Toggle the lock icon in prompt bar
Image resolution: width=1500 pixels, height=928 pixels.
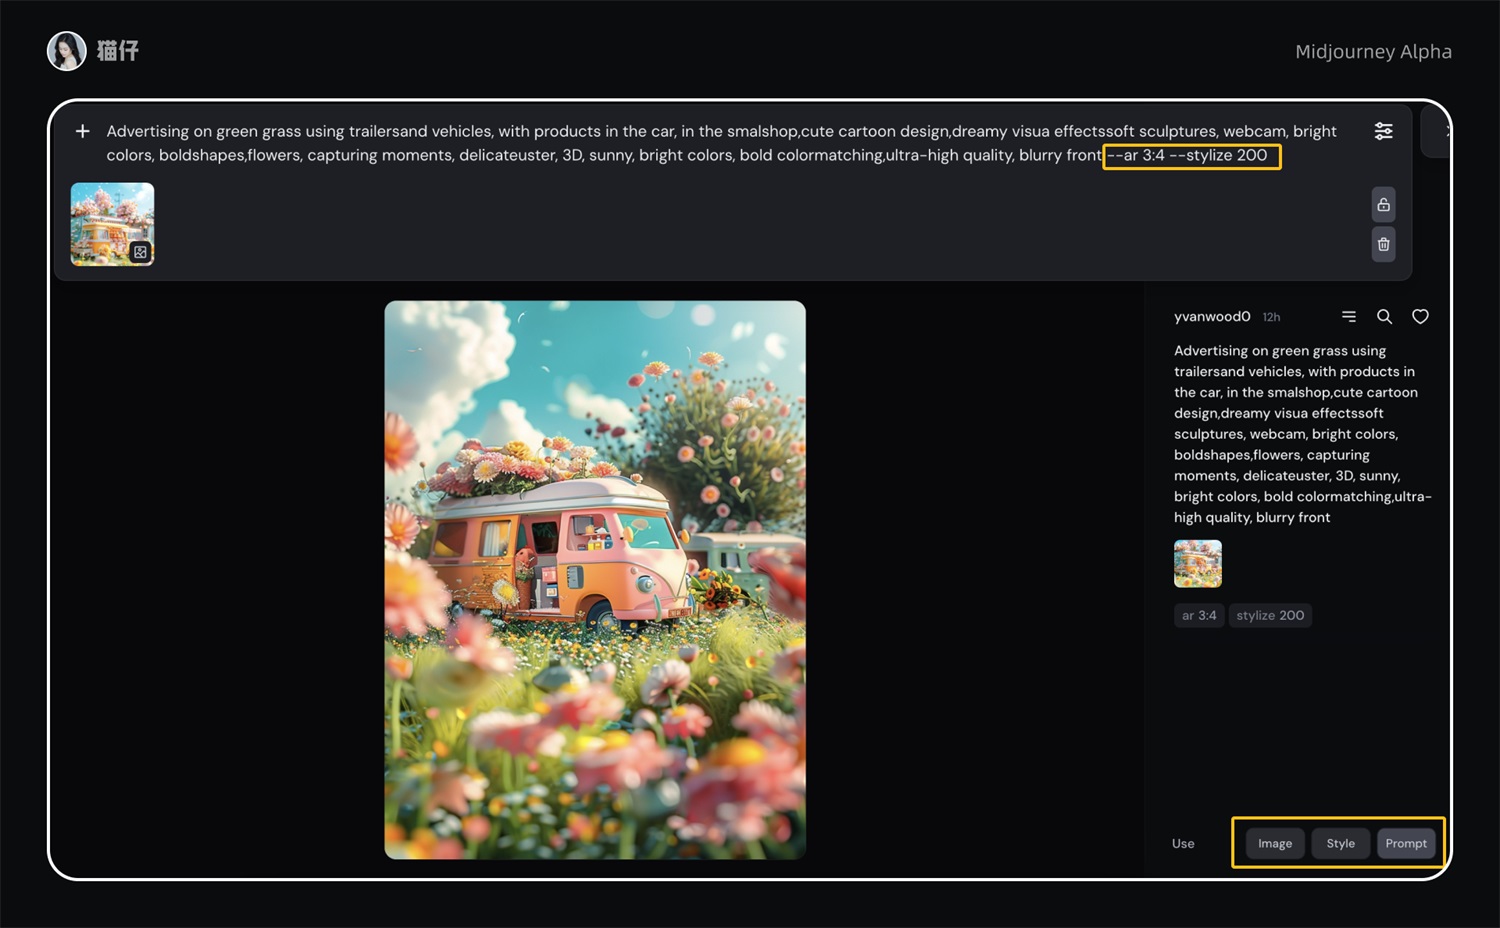point(1383,205)
